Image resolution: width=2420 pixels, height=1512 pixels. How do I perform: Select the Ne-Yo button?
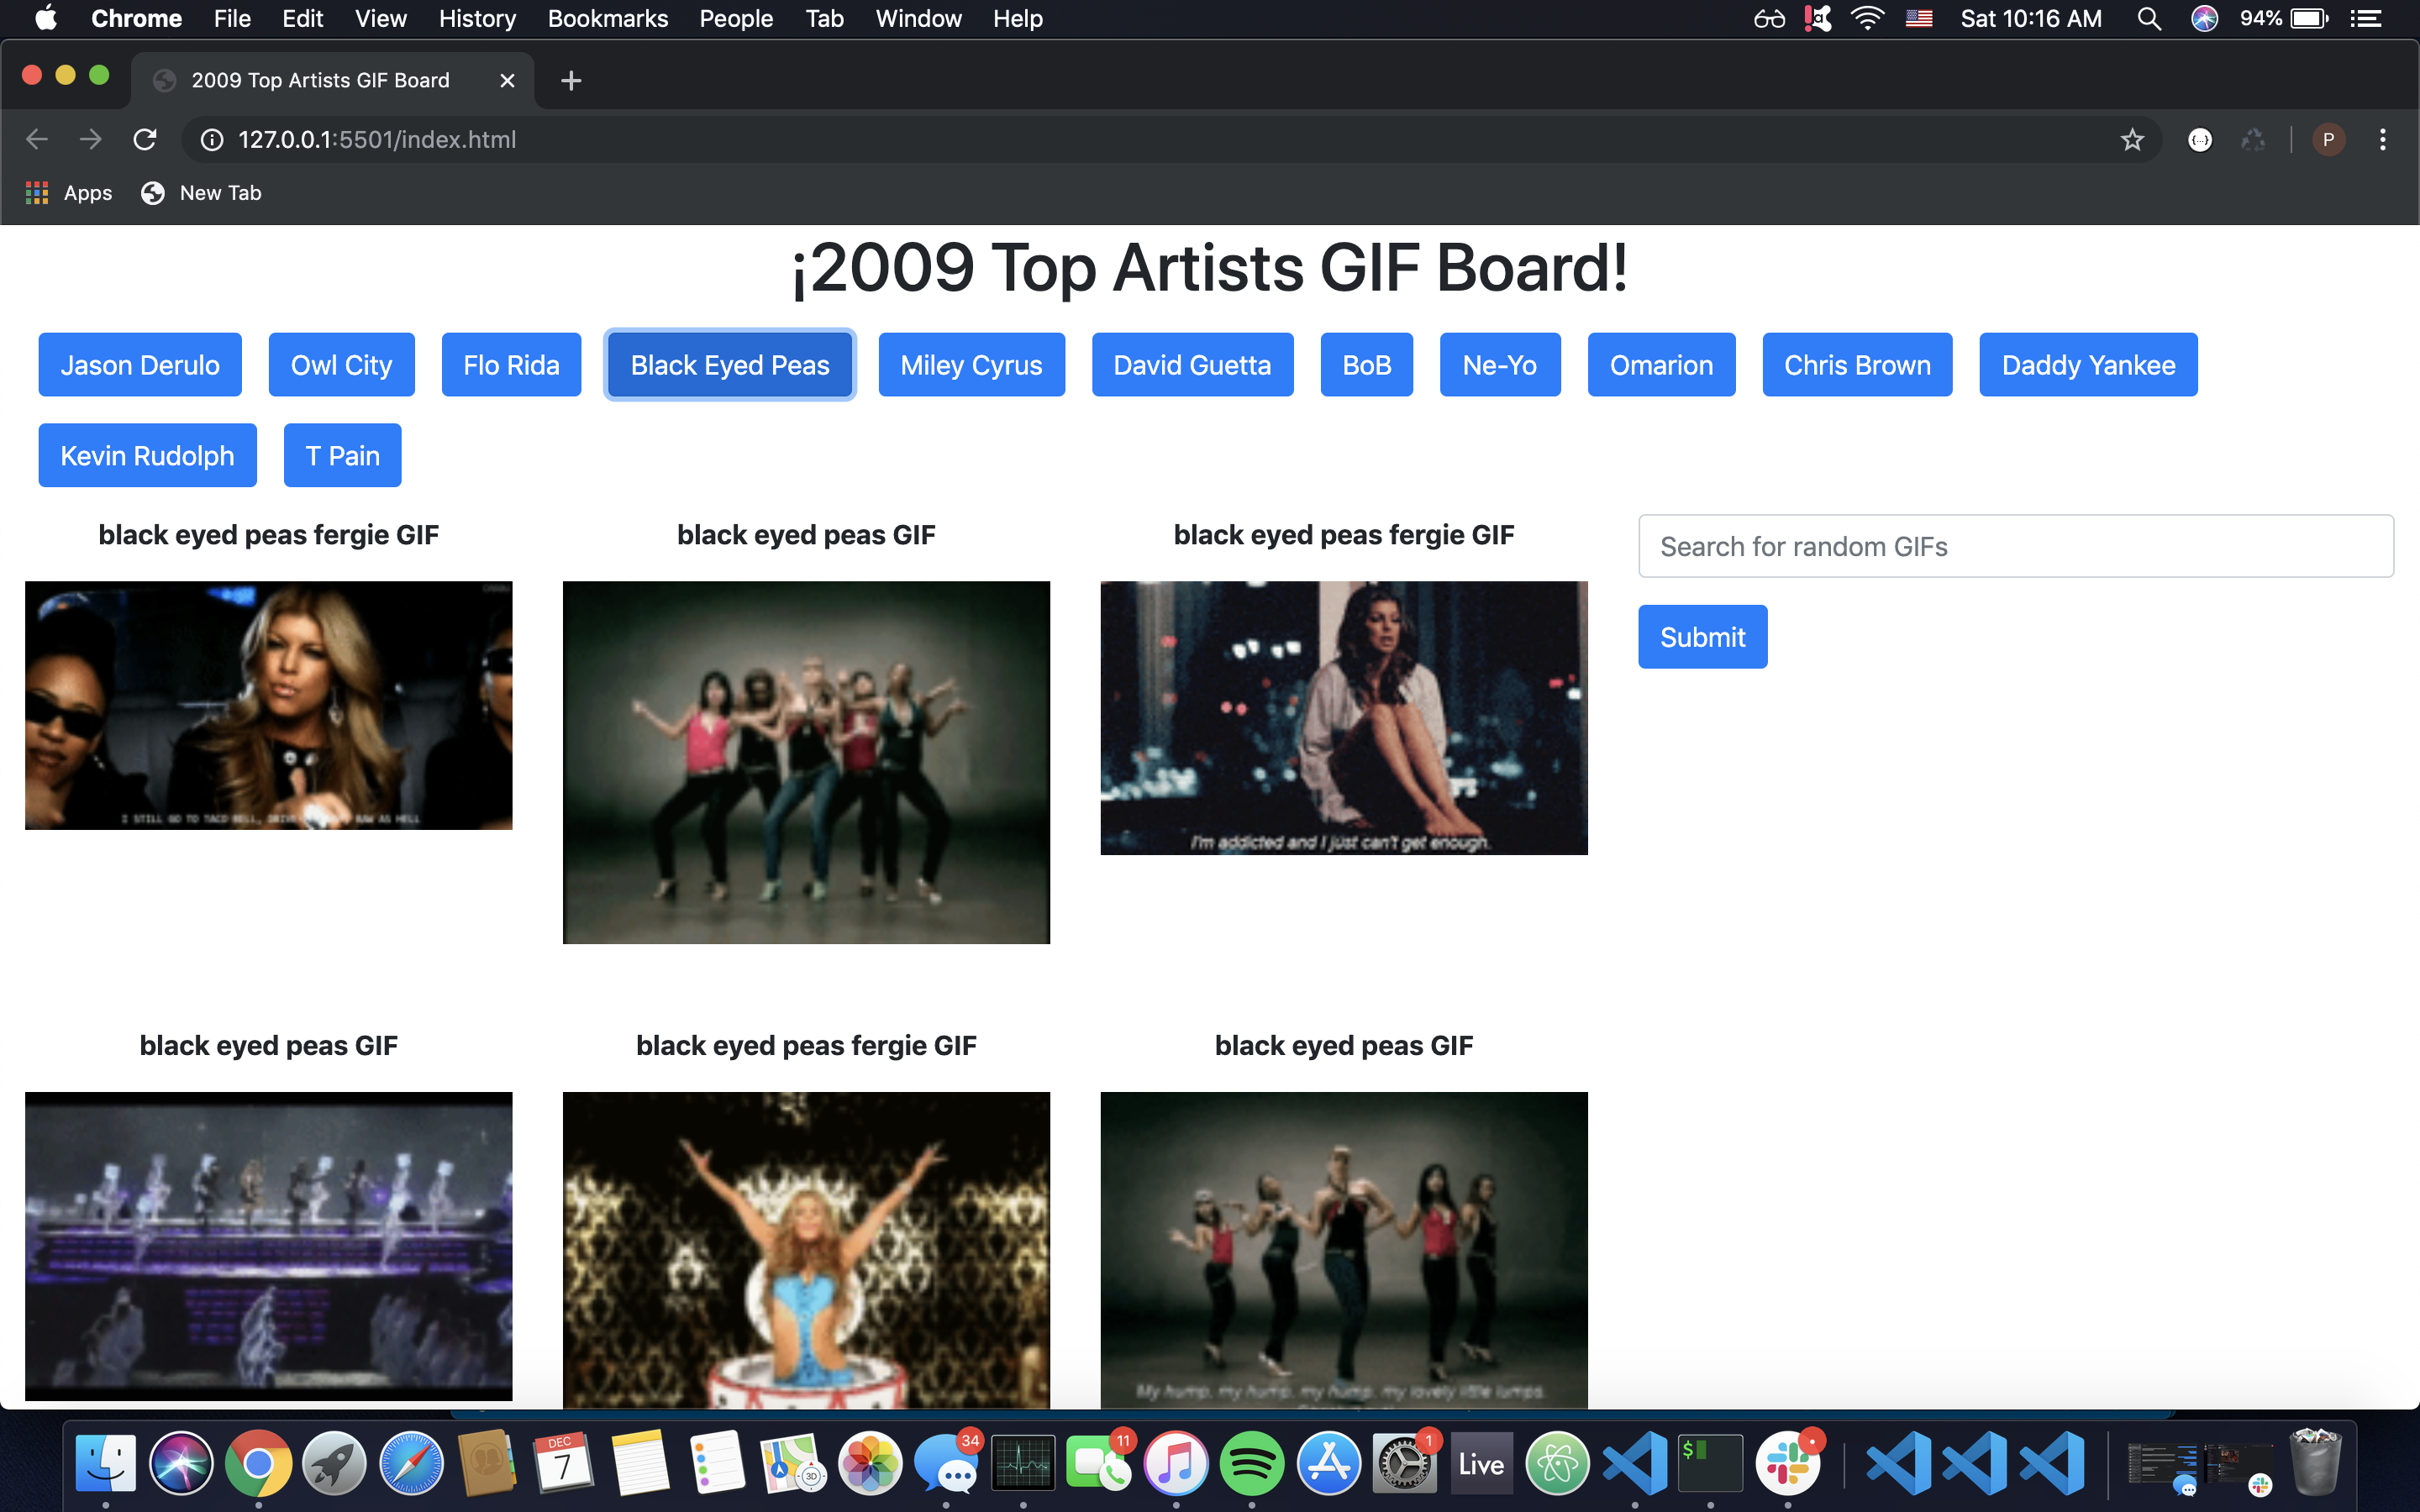1500,365
